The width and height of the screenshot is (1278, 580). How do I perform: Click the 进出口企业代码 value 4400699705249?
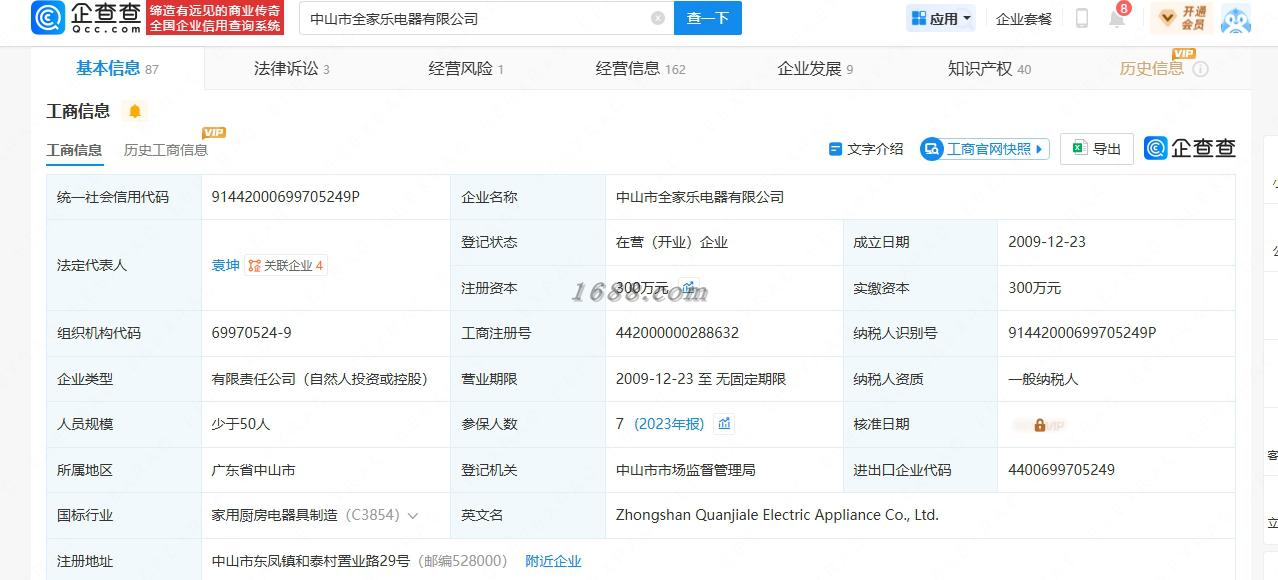(x=1061, y=470)
